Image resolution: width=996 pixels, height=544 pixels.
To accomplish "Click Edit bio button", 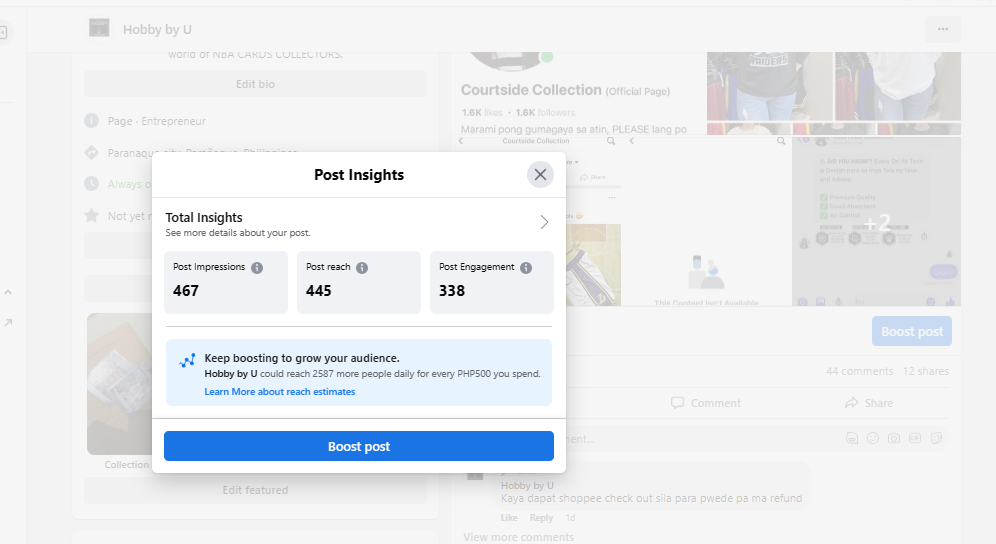I will tap(255, 84).
